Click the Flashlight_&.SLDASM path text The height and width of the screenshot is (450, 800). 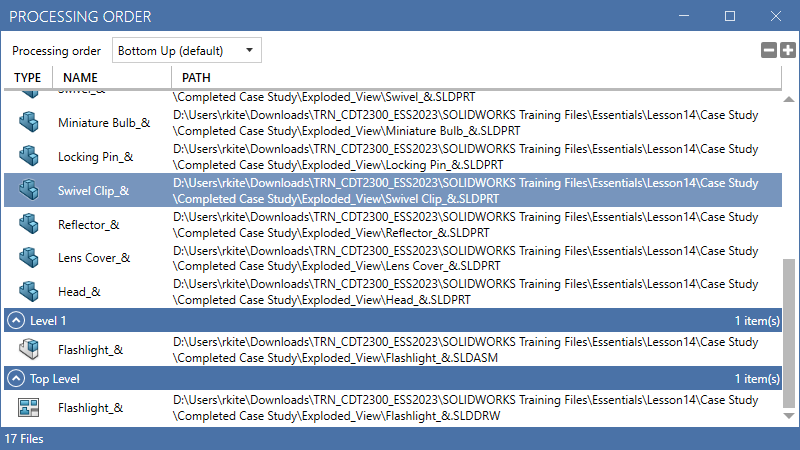coord(465,349)
